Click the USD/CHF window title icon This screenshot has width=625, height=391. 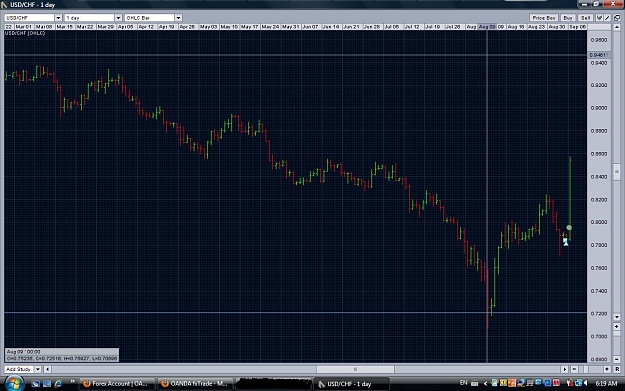click(x=4, y=5)
